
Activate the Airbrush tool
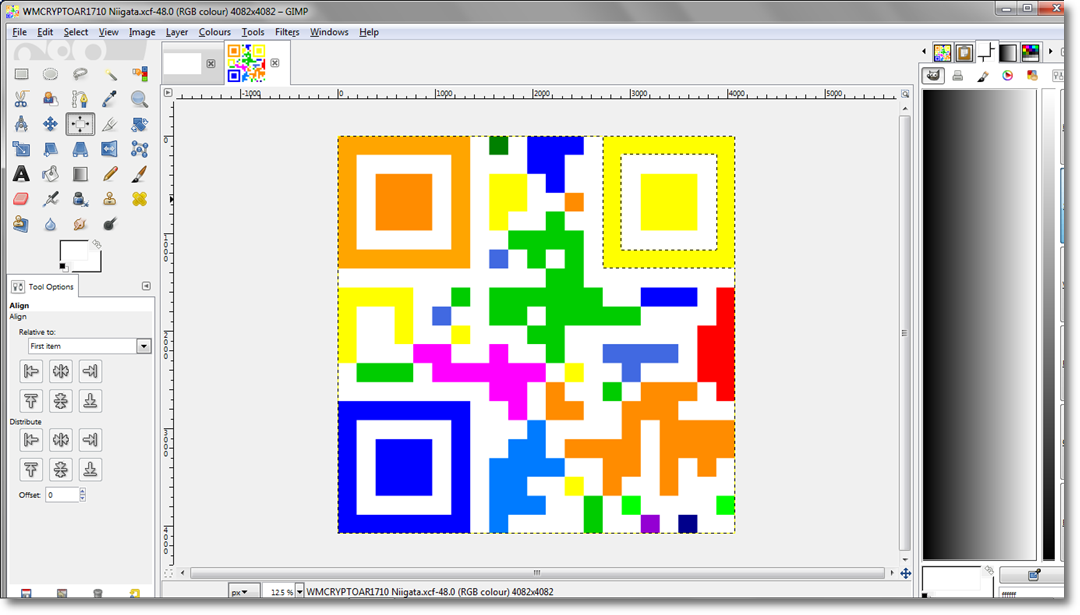tap(50, 199)
